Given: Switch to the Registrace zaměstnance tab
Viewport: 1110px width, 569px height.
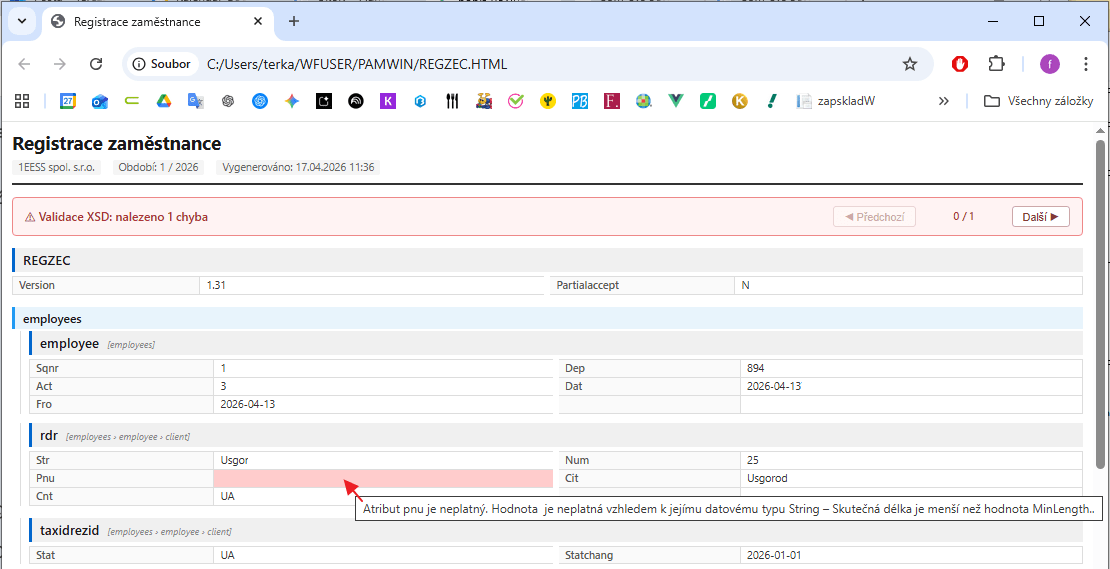Looking at the screenshot, I should pos(152,21).
